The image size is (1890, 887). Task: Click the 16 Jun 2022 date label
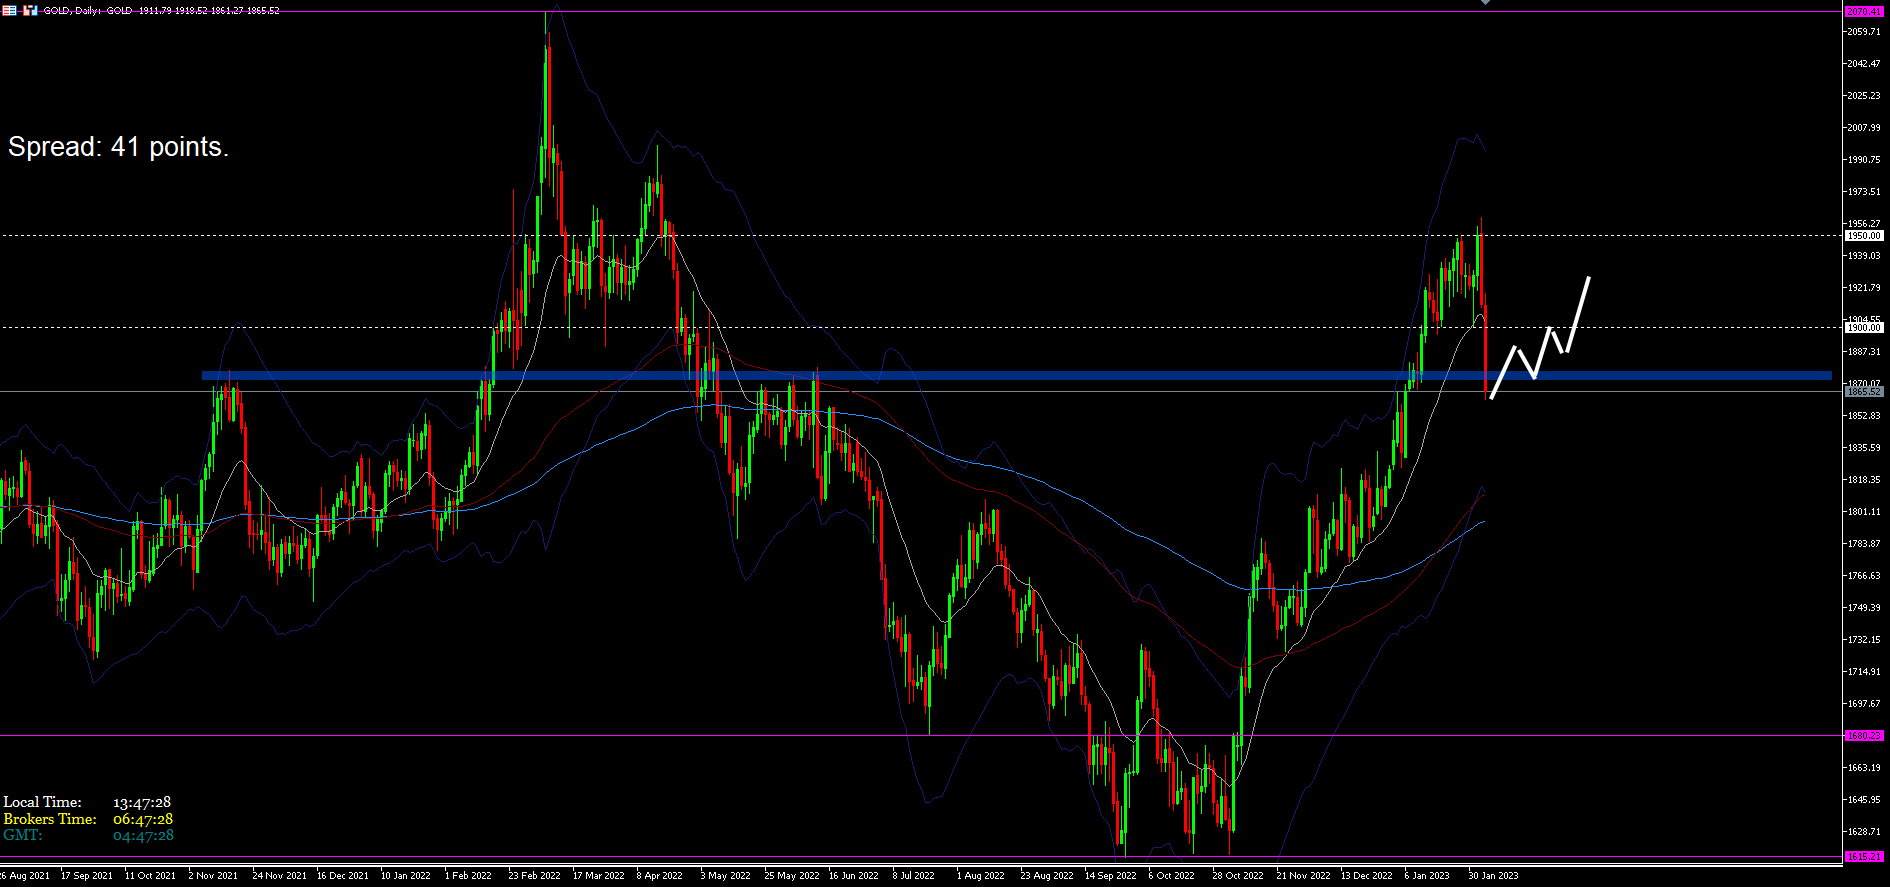(854, 876)
